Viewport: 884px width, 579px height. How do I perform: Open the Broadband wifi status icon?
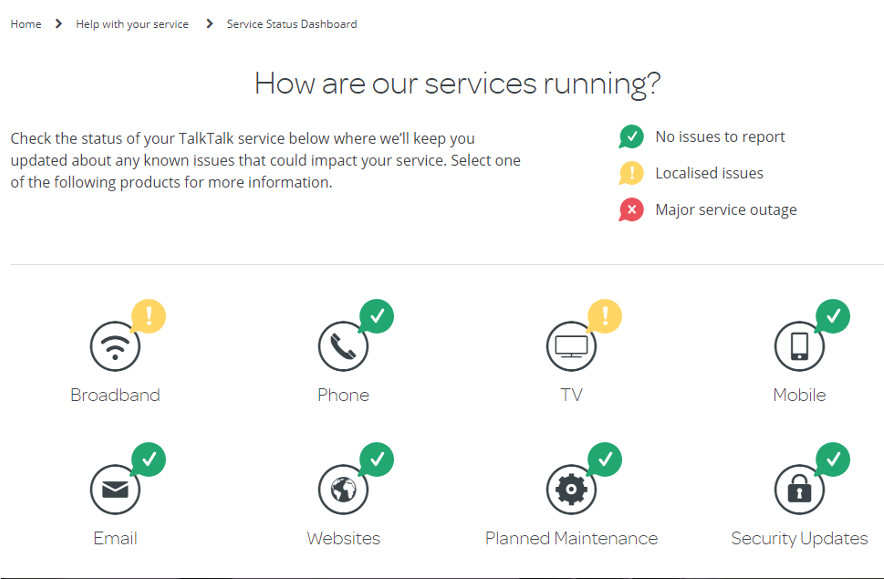tap(115, 346)
